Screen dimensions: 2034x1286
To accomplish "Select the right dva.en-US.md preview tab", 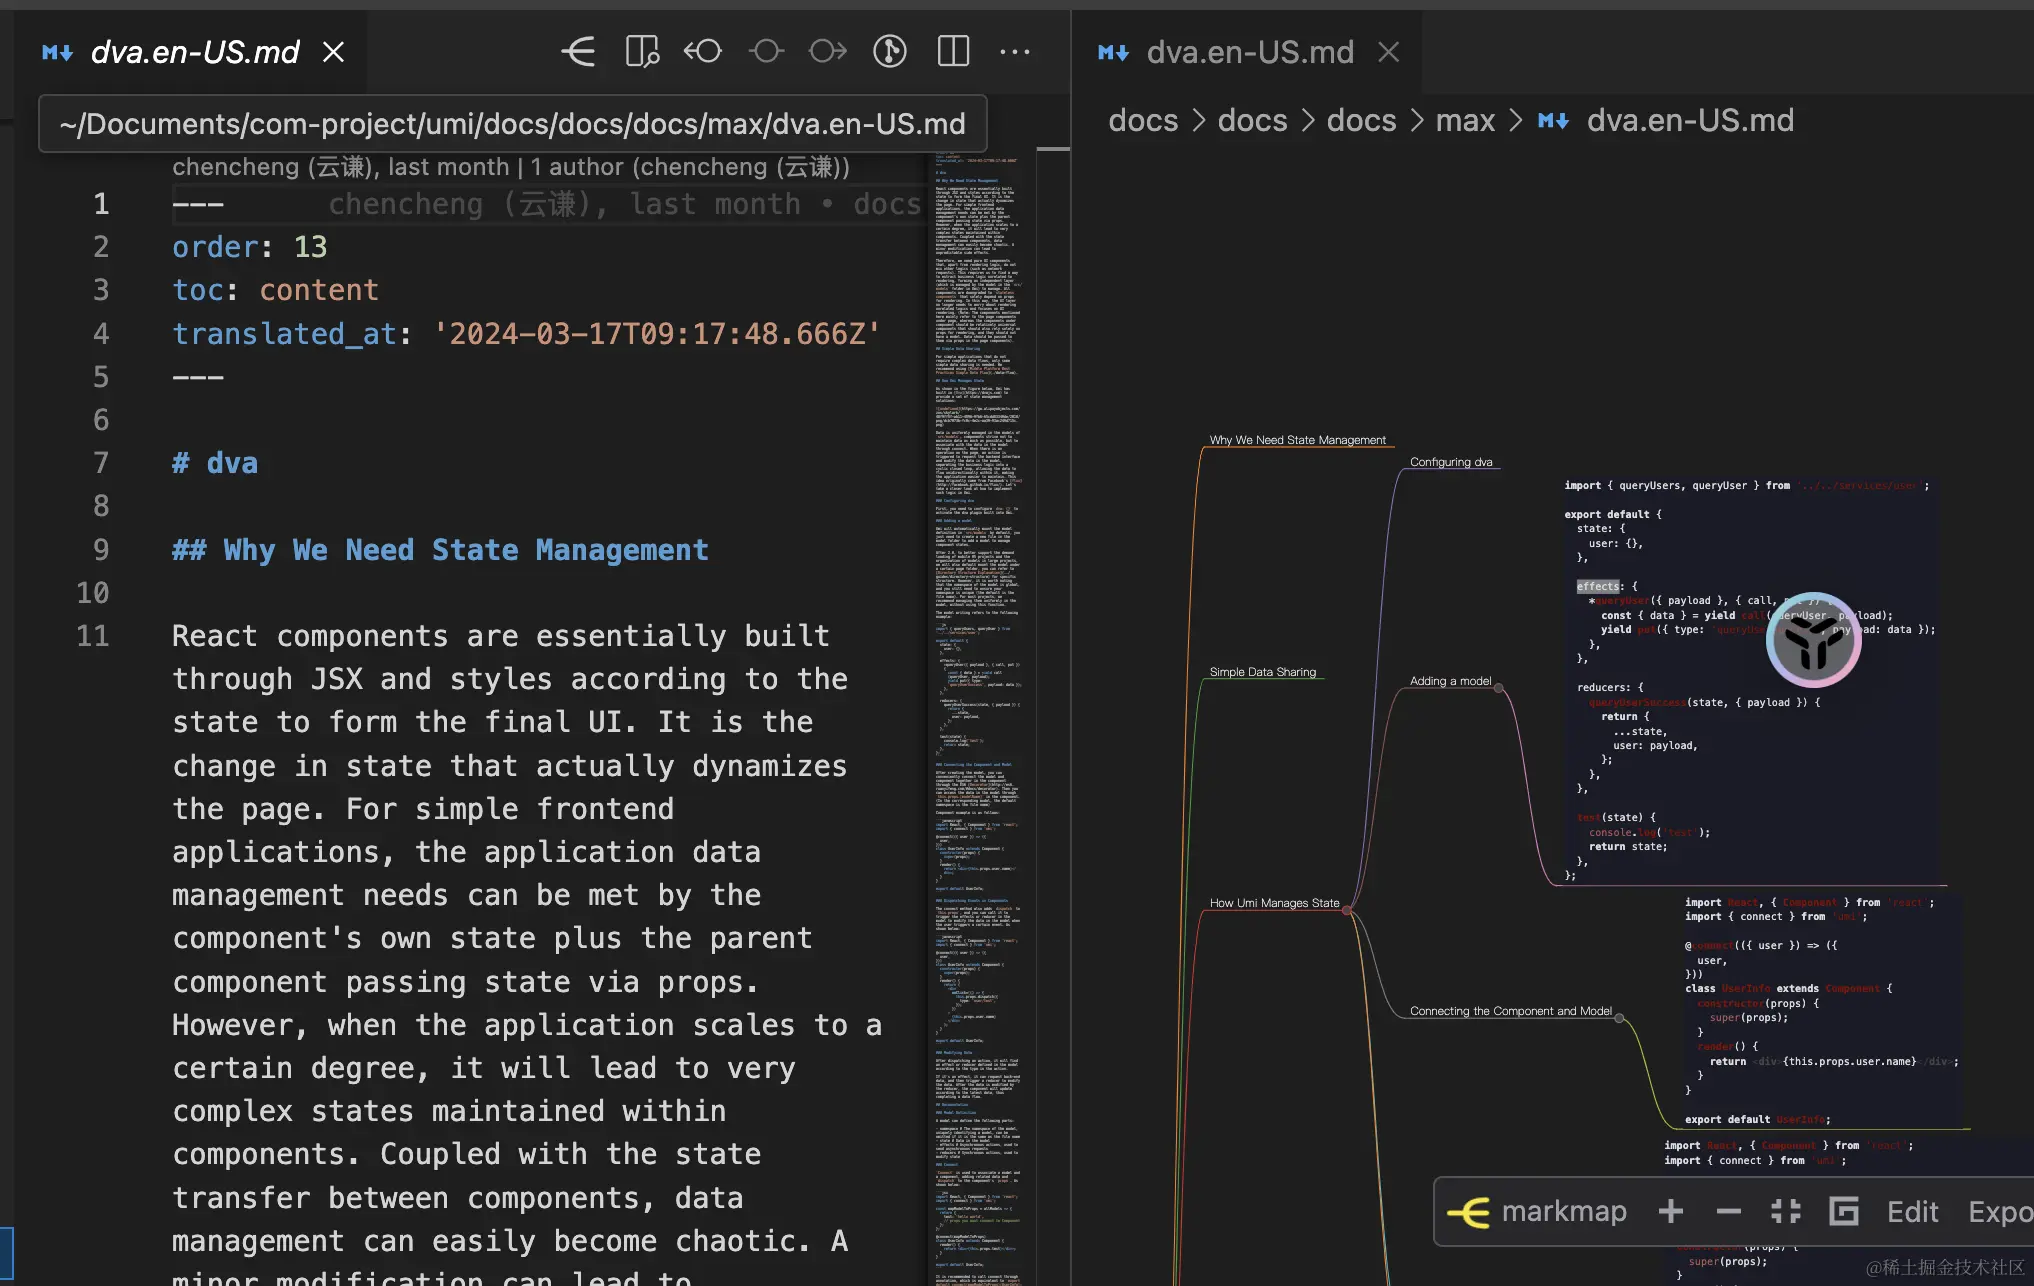I will pos(1249,52).
